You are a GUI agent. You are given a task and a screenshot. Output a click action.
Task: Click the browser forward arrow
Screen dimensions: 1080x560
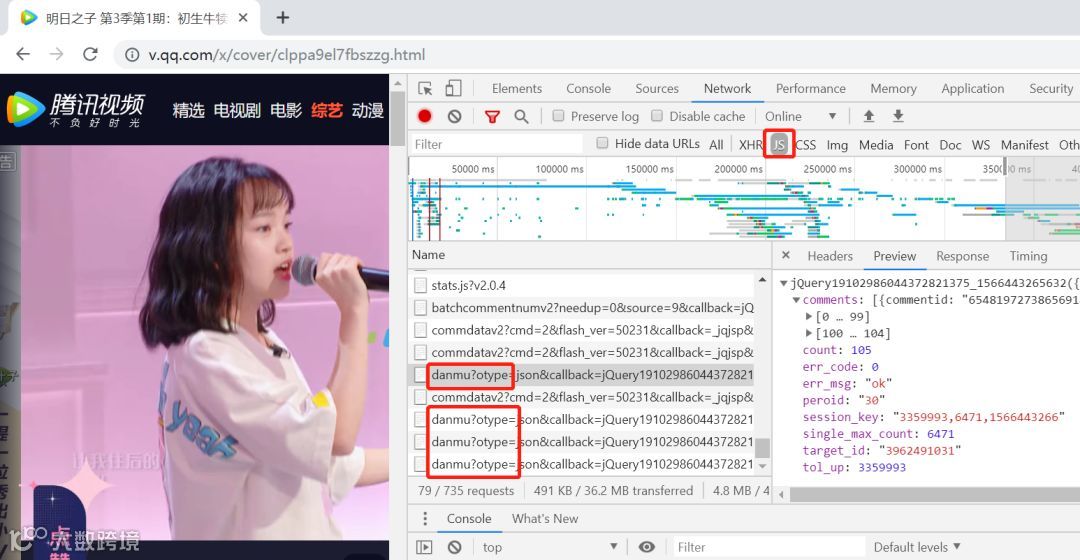pos(56,54)
